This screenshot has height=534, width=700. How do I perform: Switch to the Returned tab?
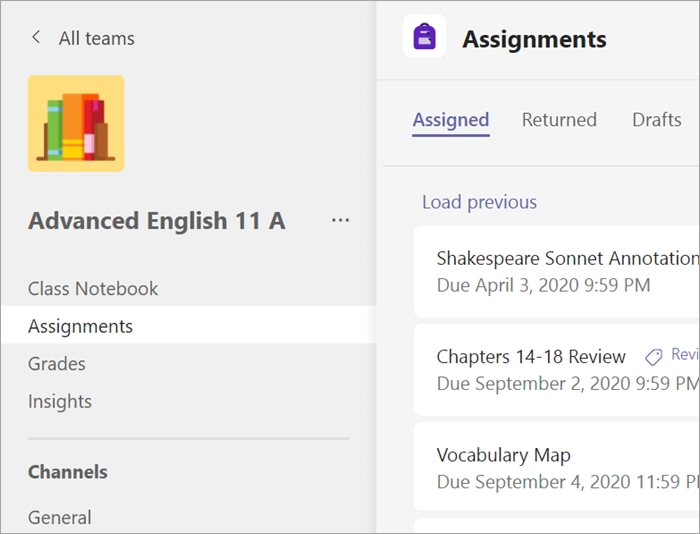coord(559,120)
